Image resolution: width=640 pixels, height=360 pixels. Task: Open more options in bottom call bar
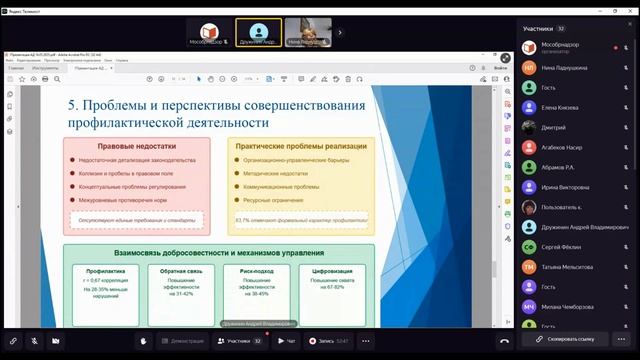click(366, 341)
